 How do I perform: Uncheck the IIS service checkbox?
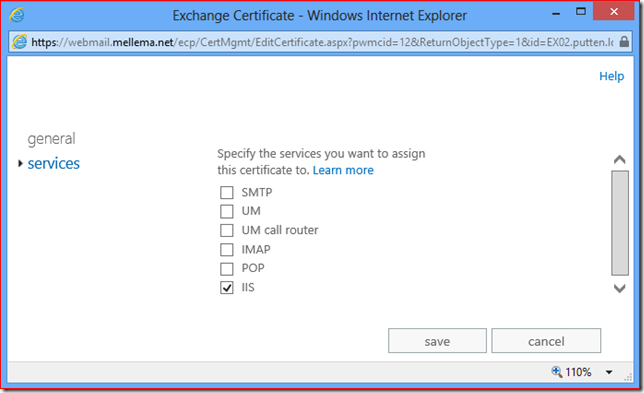click(227, 287)
